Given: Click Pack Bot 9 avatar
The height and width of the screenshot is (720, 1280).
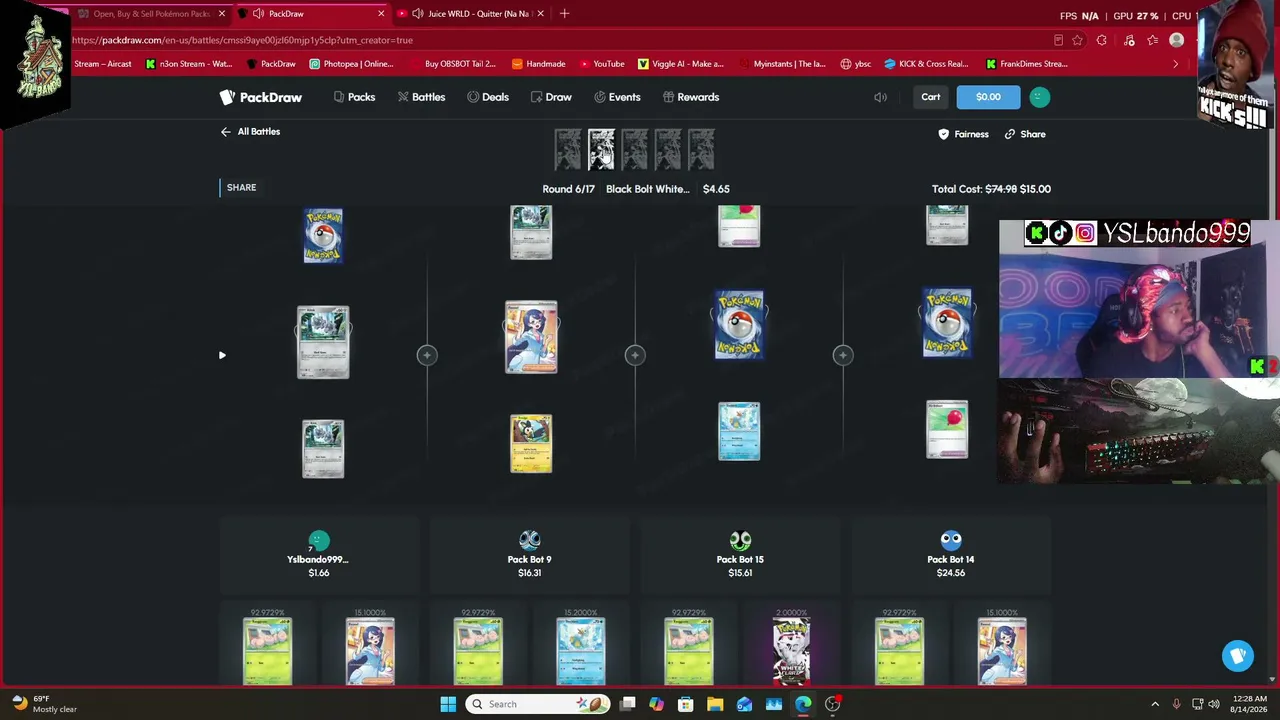Looking at the screenshot, I should (x=530, y=541).
